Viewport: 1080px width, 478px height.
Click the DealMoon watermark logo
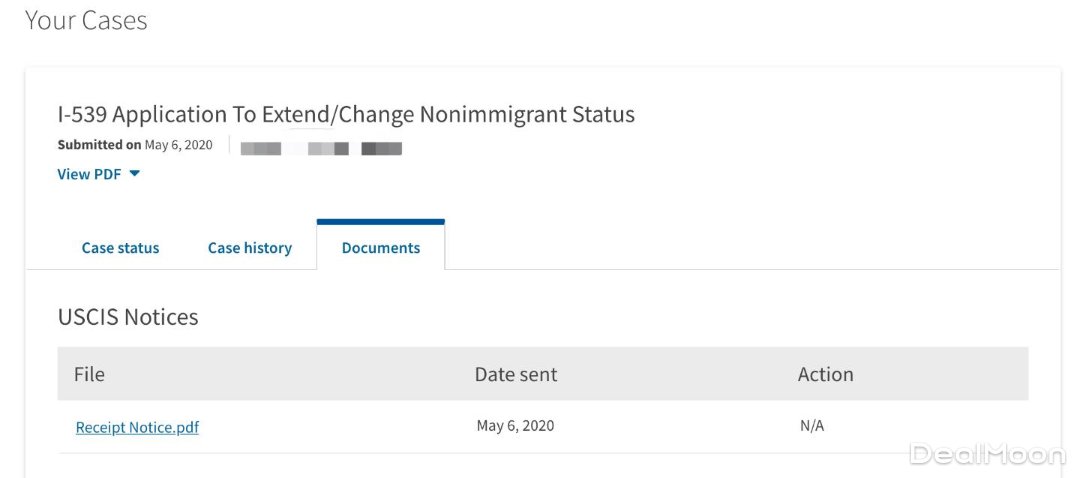[x=987, y=454]
